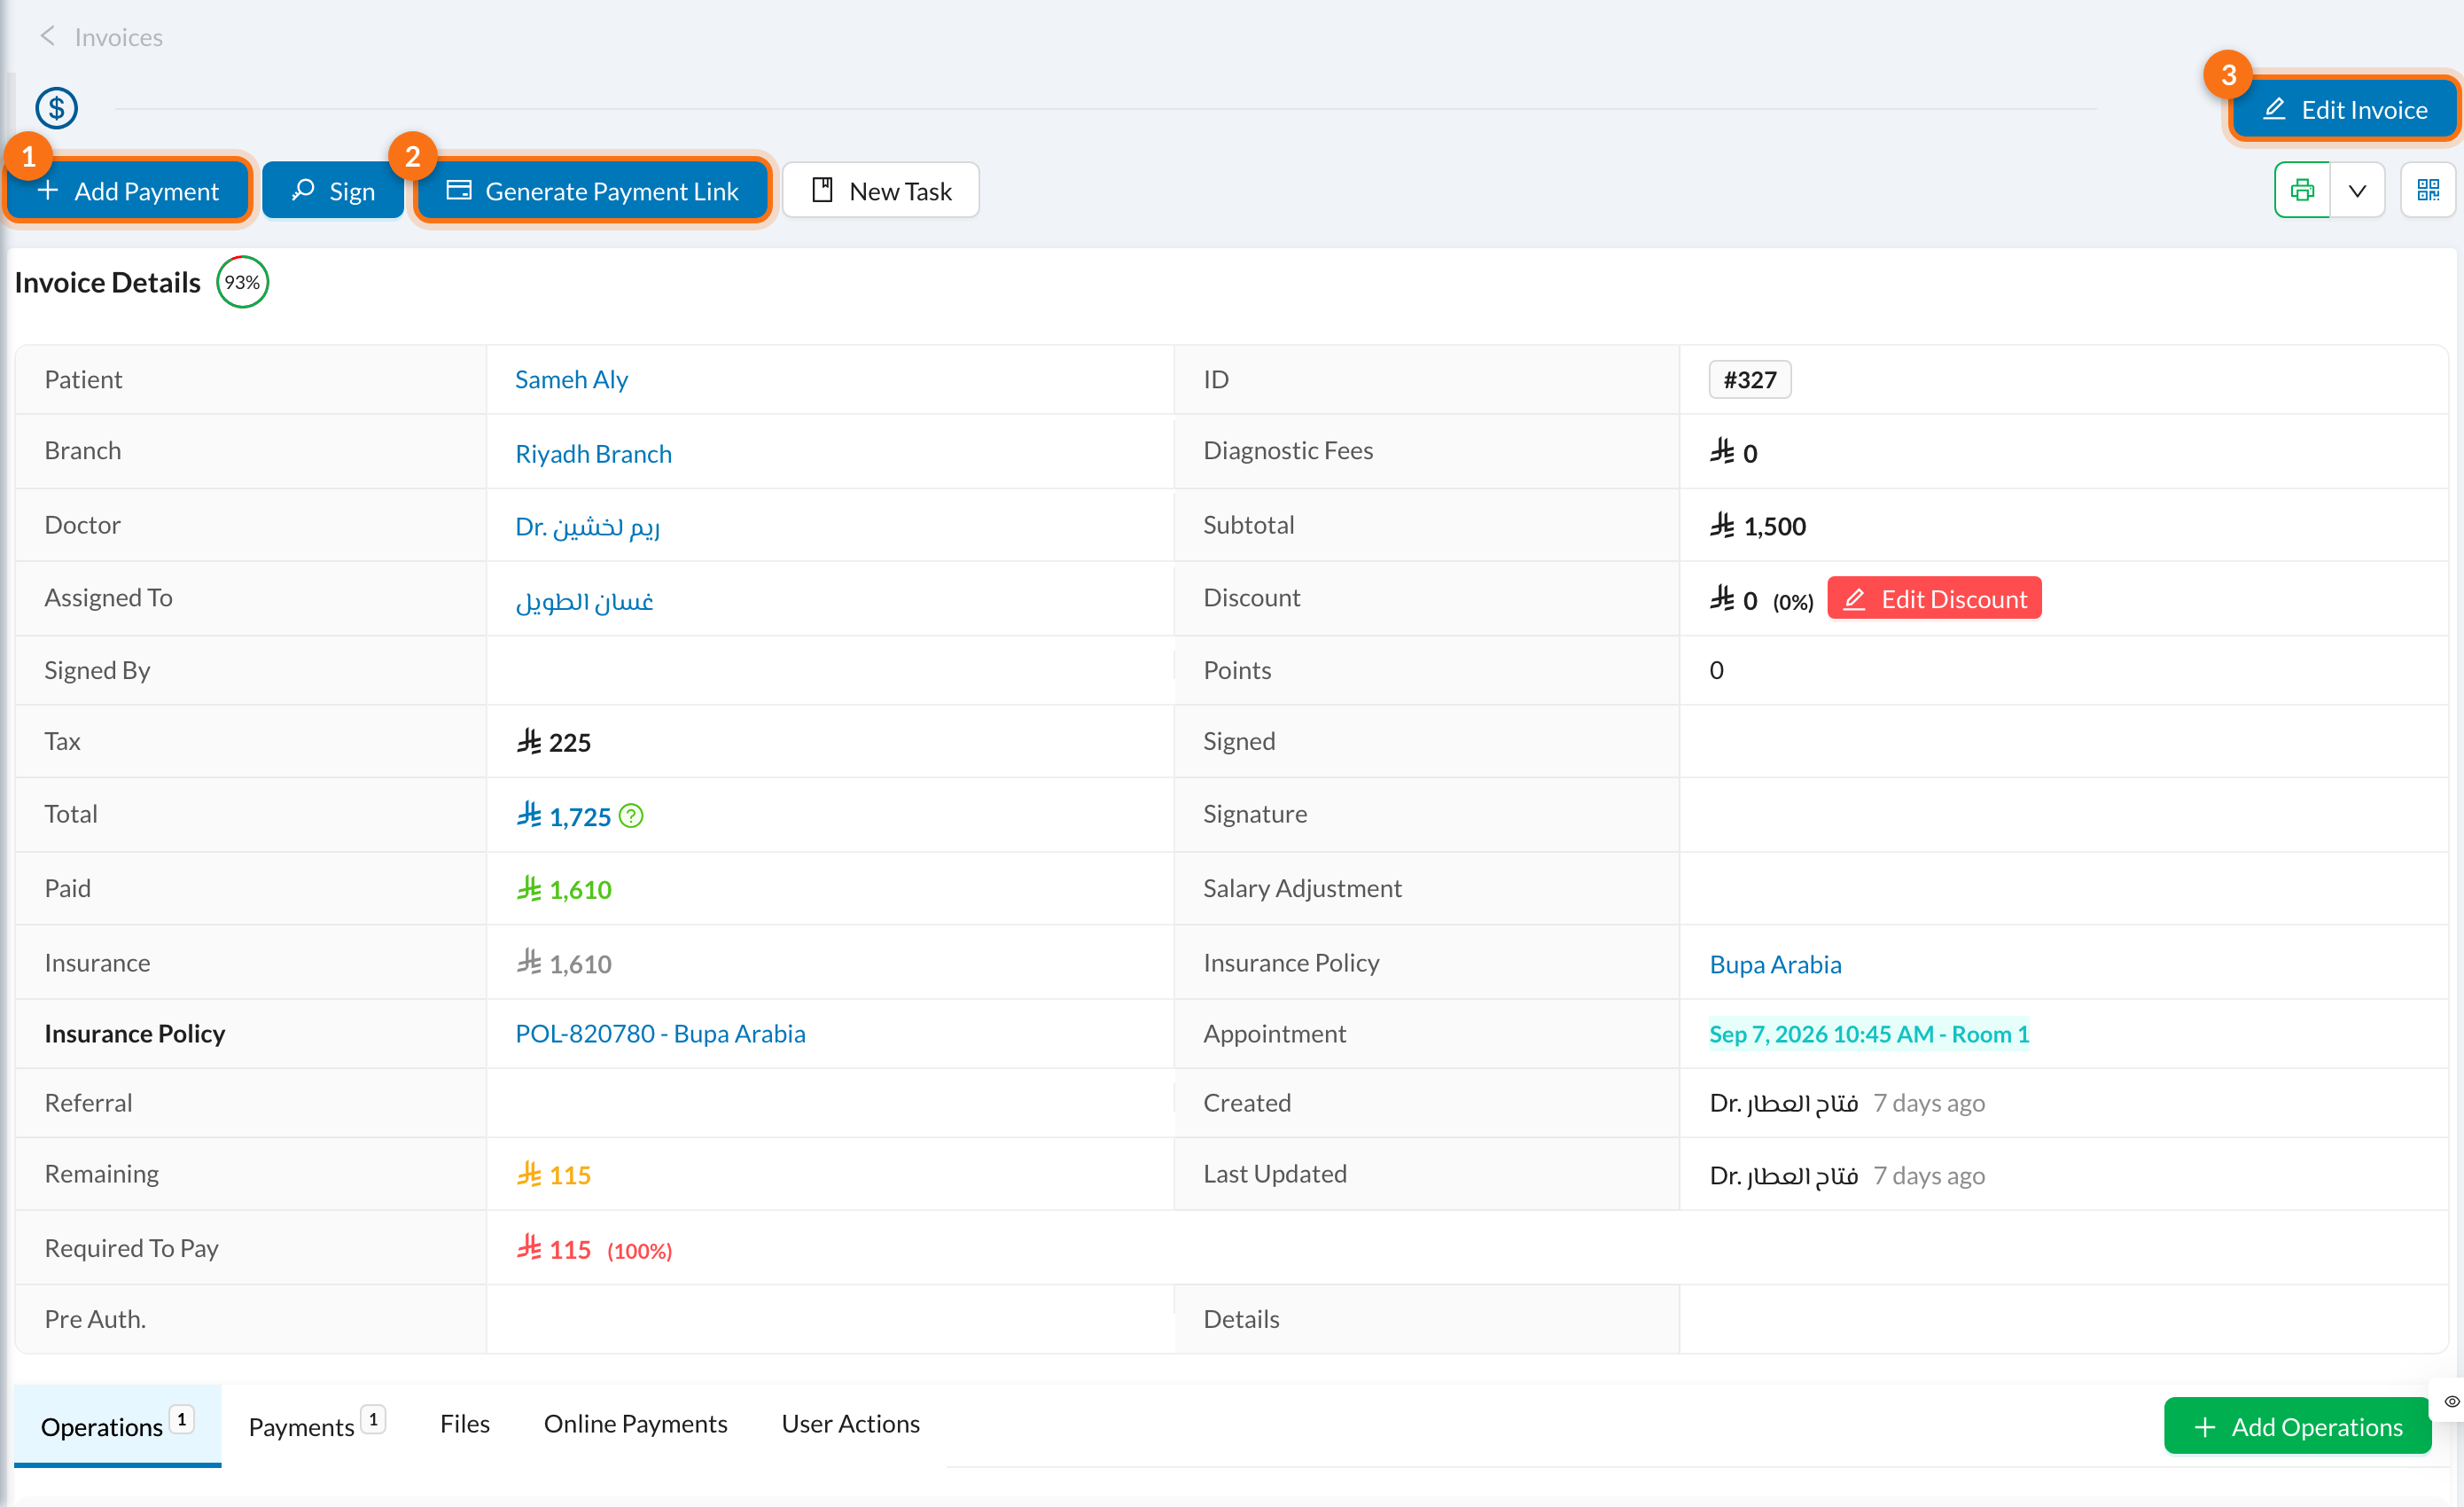
Task: Click the pencil icon in Edit Discount
Action: pyautogui.click(x=1854, y=598)
